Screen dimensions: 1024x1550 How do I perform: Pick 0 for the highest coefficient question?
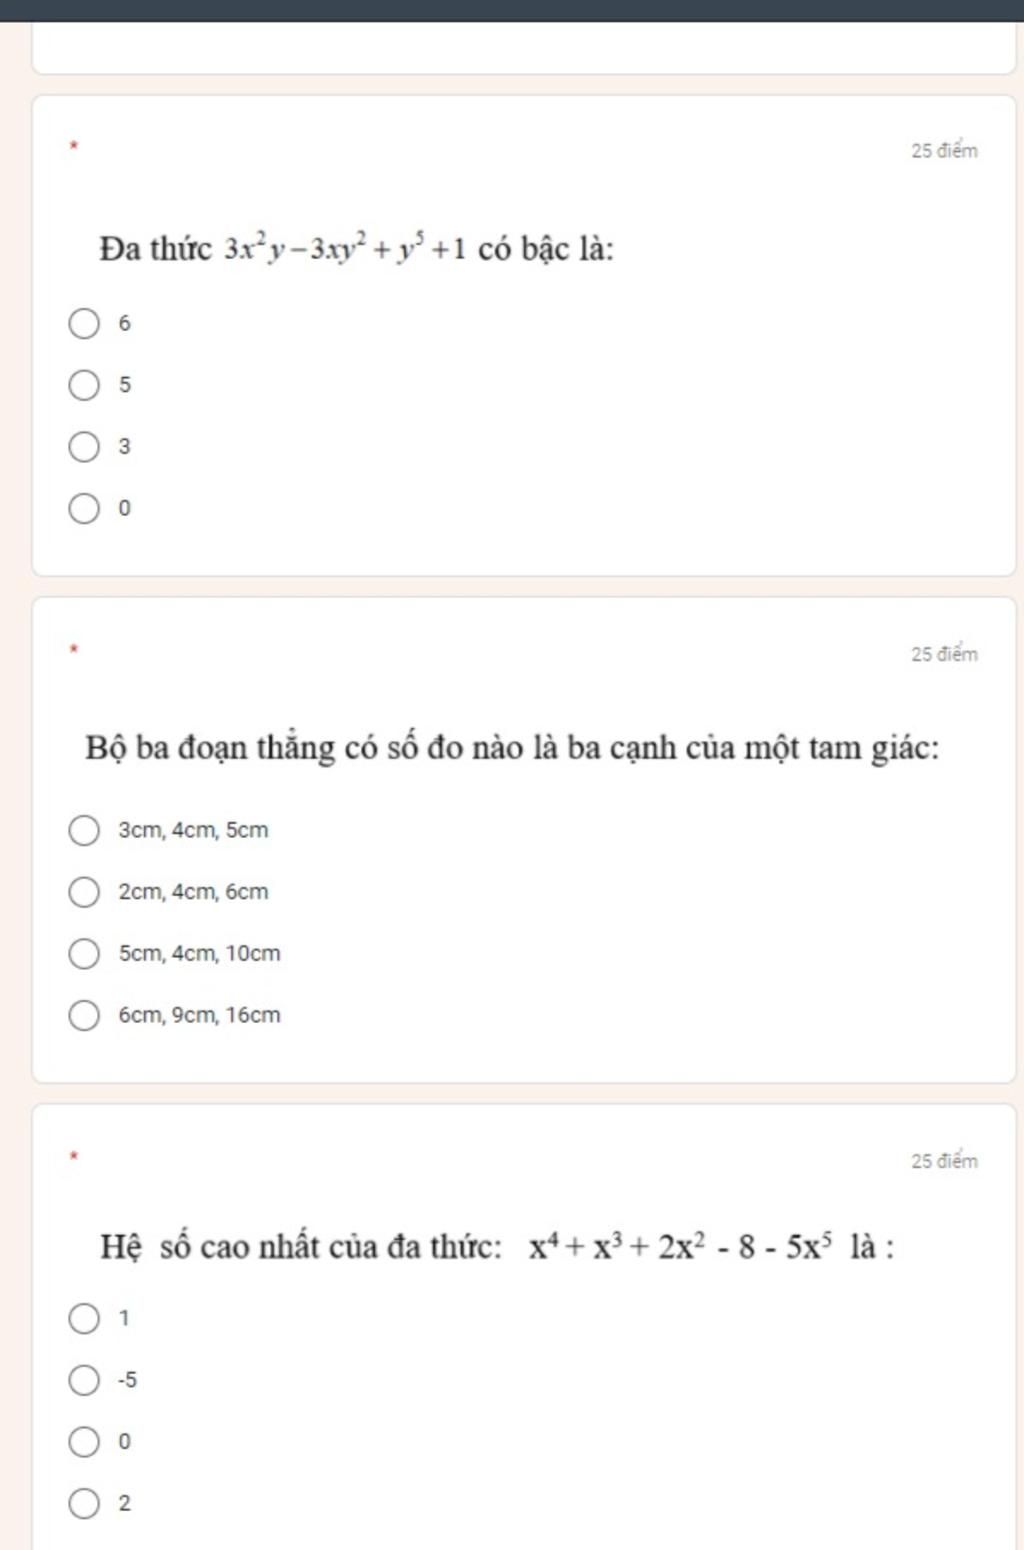coord(84,1442)
